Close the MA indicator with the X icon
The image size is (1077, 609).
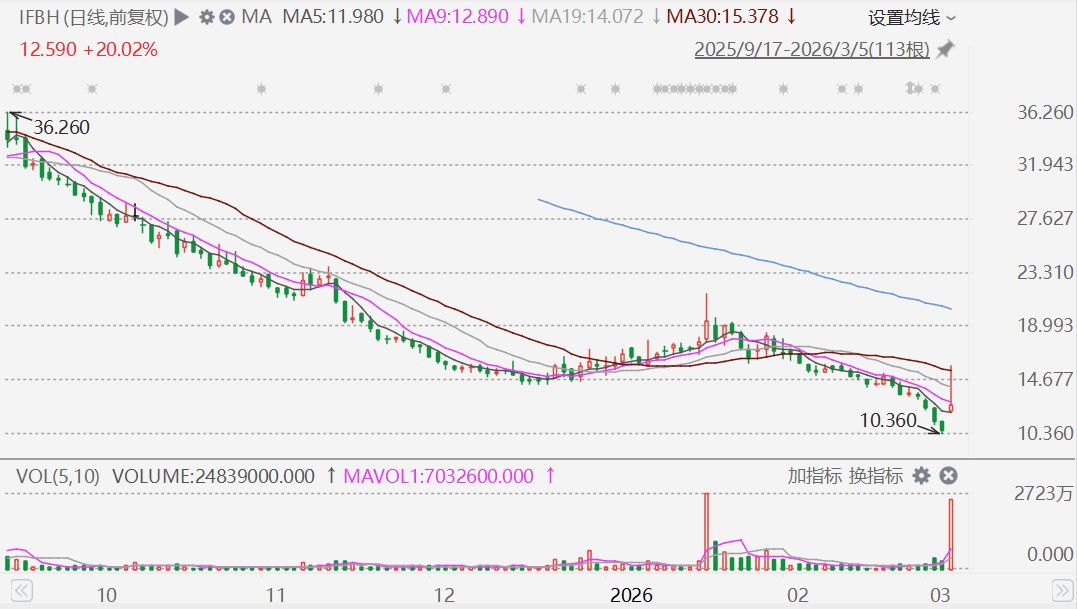click(x=227, y=17)
